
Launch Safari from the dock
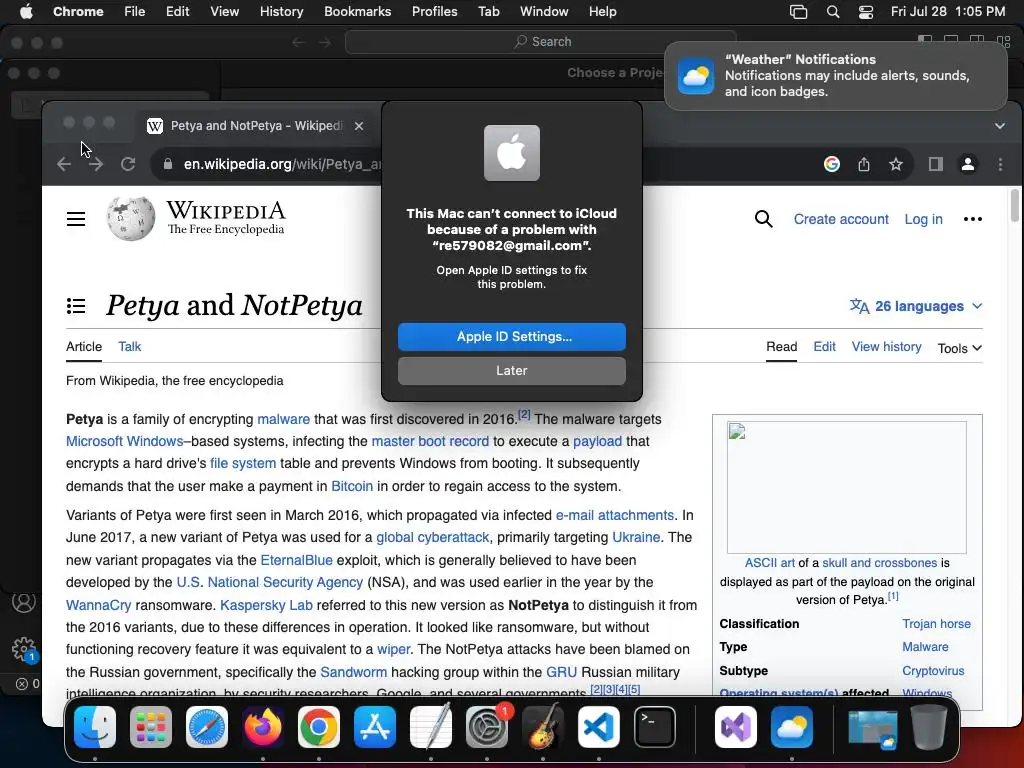point(207,727)
